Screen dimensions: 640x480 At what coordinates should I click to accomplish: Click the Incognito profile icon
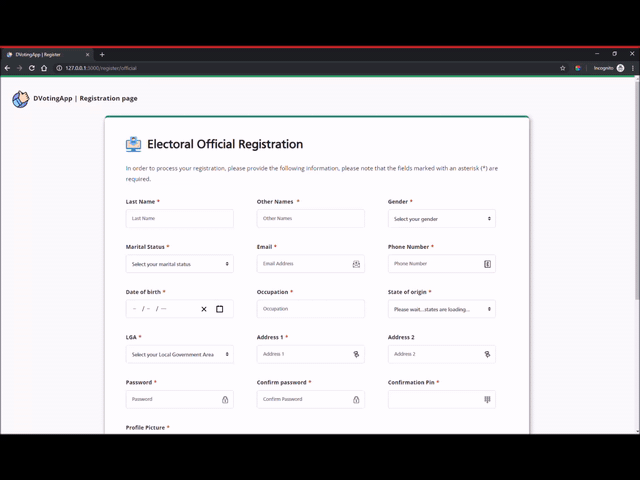tap(620, 68)
